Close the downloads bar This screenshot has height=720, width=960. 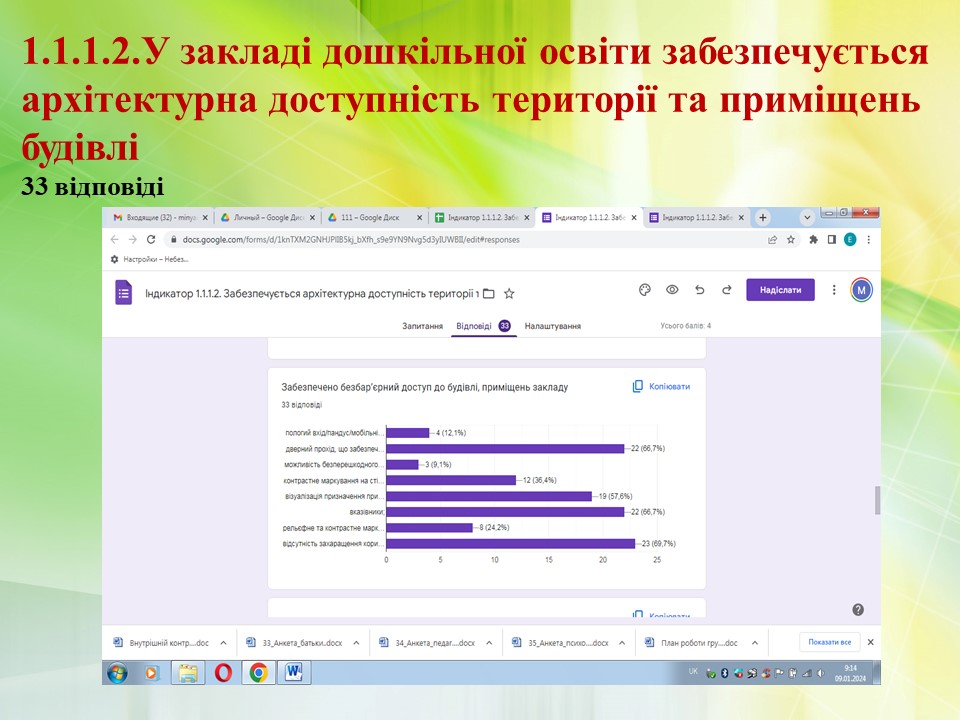point(871,642)
